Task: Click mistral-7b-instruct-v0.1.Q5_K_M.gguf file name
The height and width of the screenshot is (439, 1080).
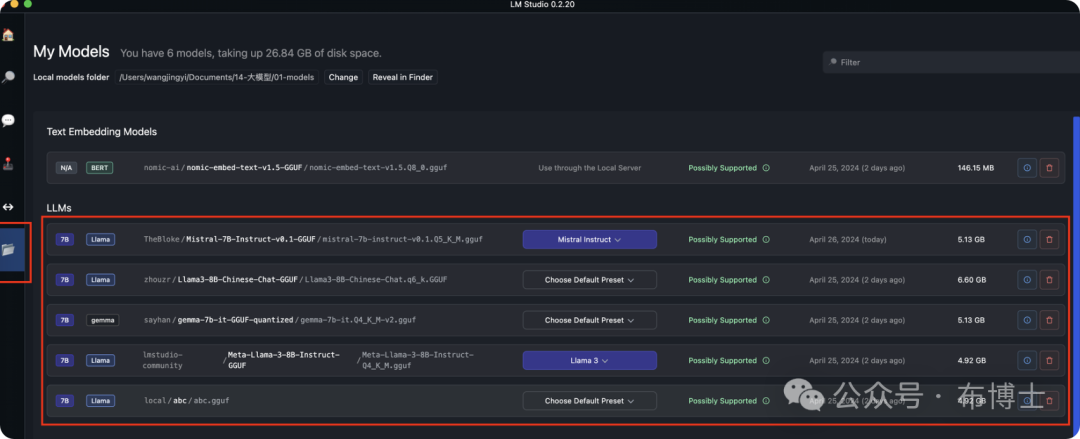Action: (x=402, y=240)
